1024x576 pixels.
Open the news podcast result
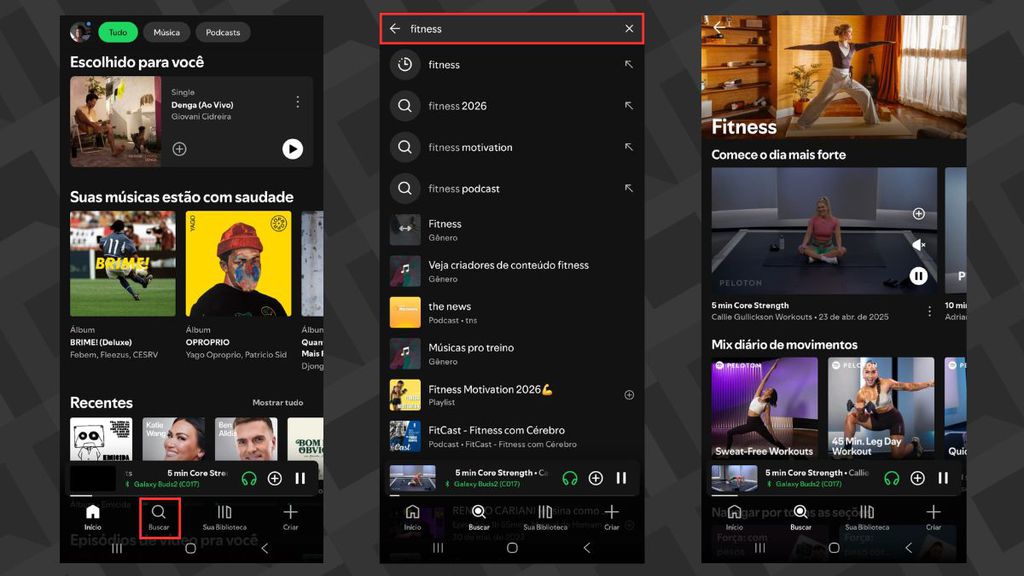tap(511, 312)
